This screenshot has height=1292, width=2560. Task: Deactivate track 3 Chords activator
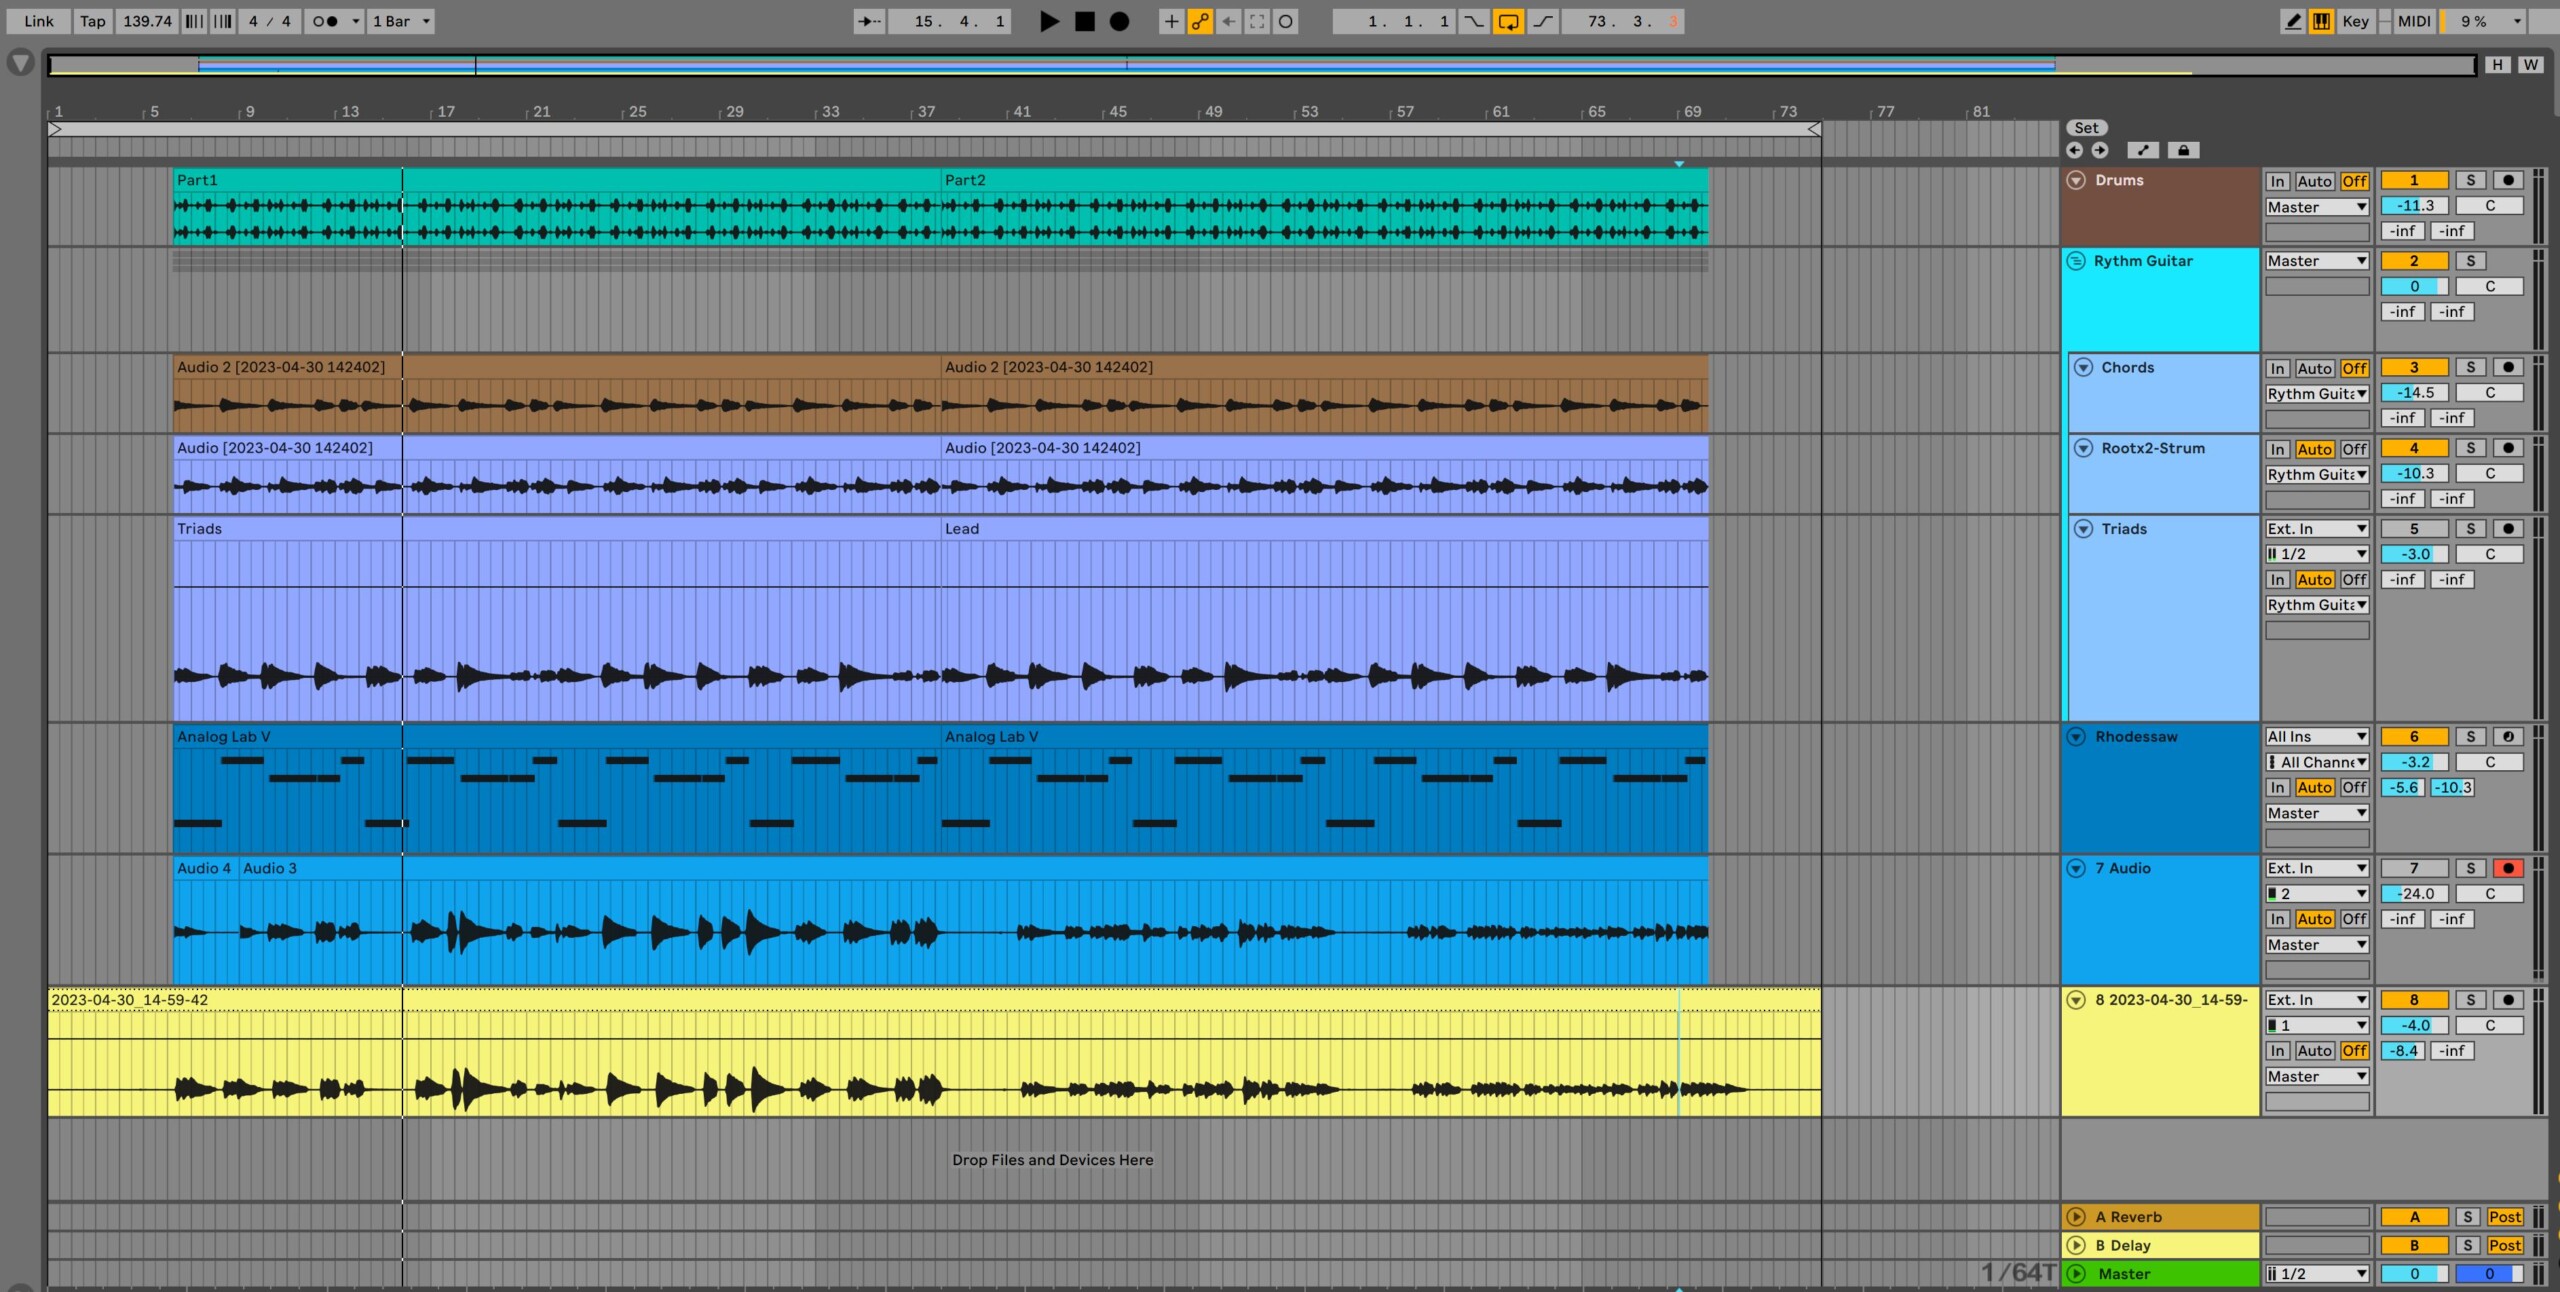pyautogui.click(x=2414, y=367)
